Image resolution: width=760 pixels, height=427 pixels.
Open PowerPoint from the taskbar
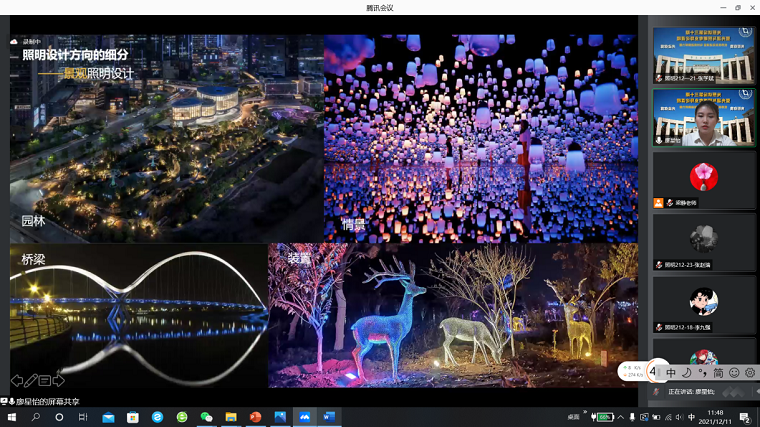click(255, 417)
